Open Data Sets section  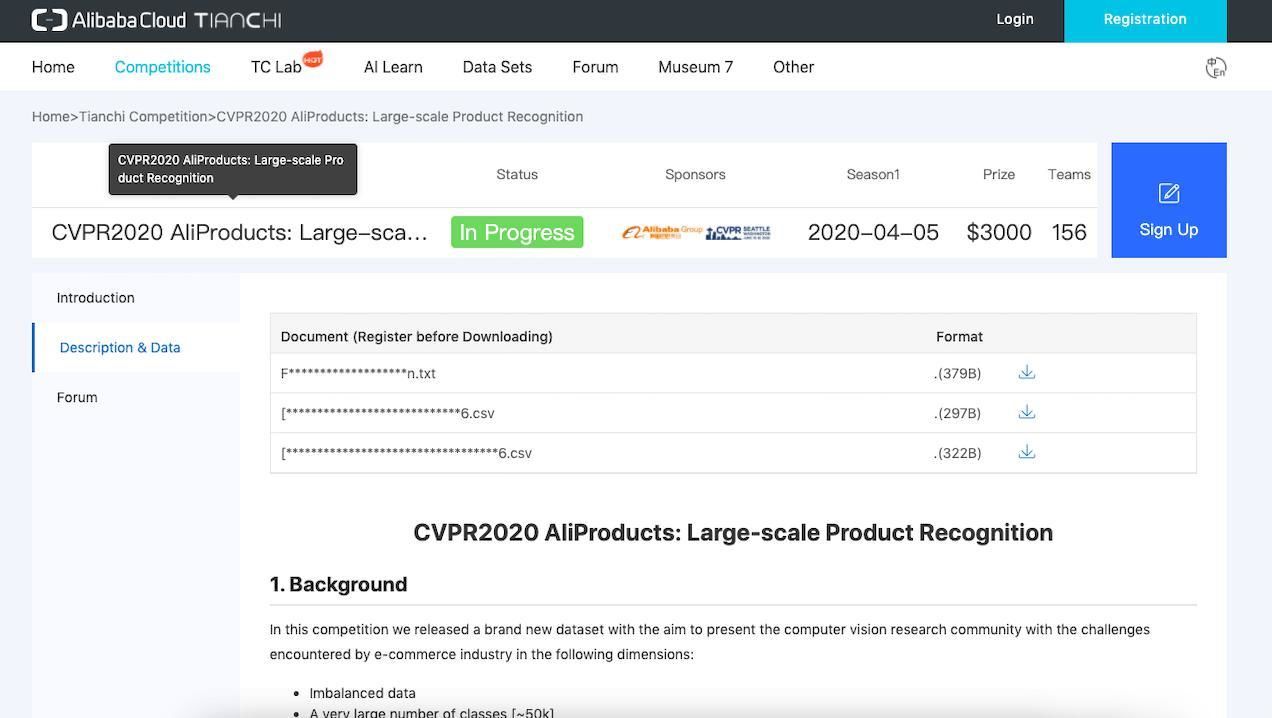click(497, 67)
